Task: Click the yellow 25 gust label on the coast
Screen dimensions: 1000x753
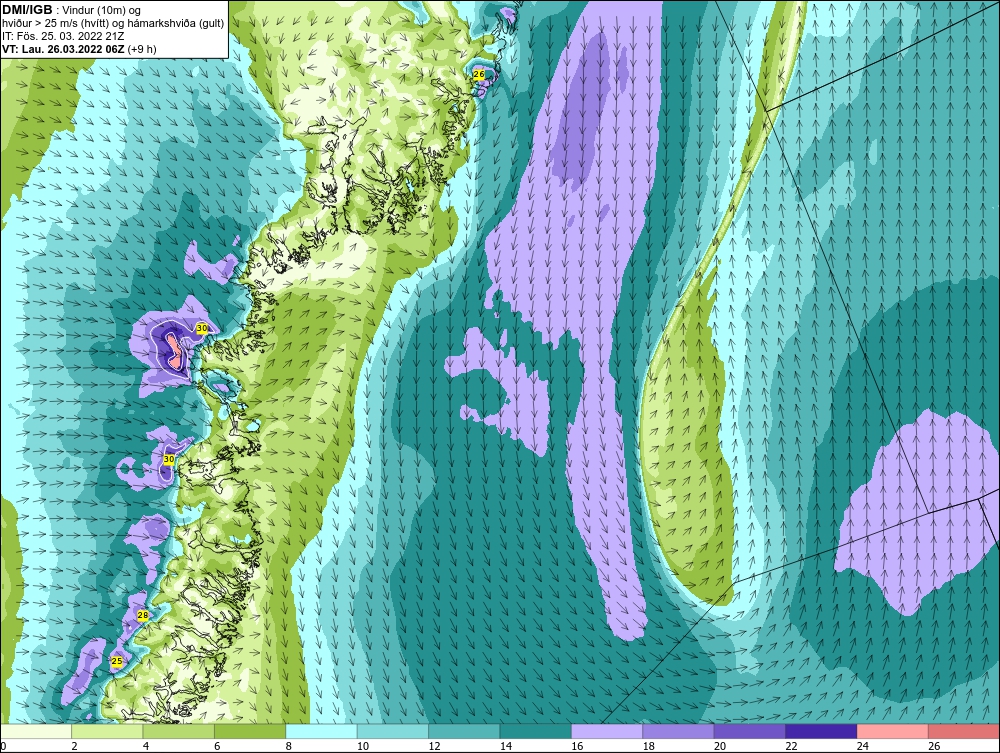Action: coord(117,661)
